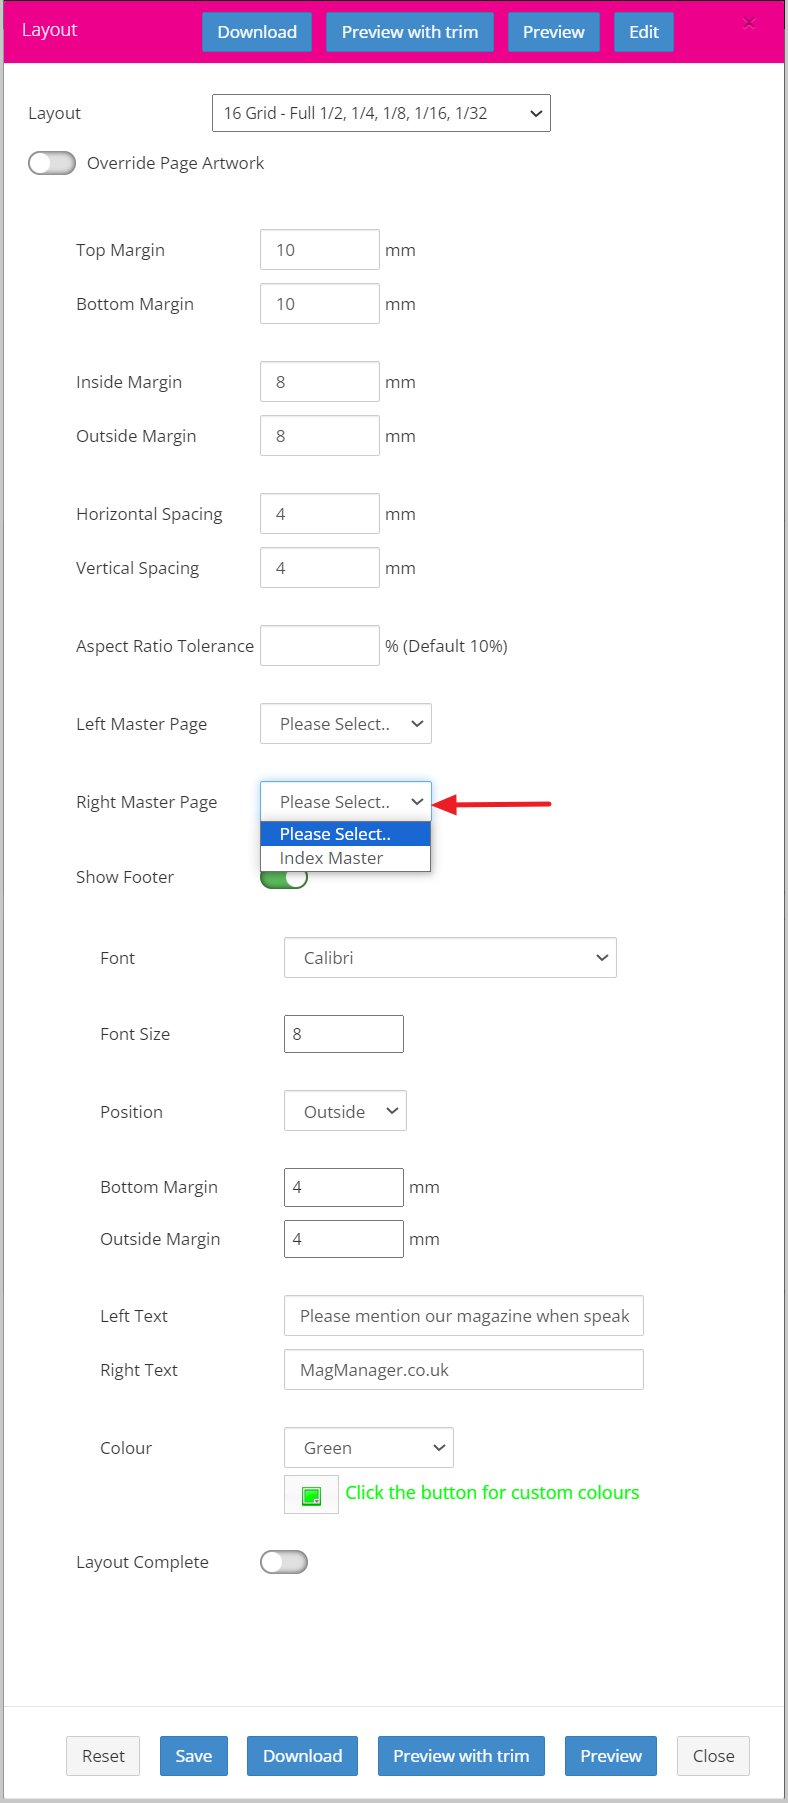Screen dimensions: 788x1803
Task: Click the bottom Preview button
Action: pyautogui.click(x=611, y=1756)
